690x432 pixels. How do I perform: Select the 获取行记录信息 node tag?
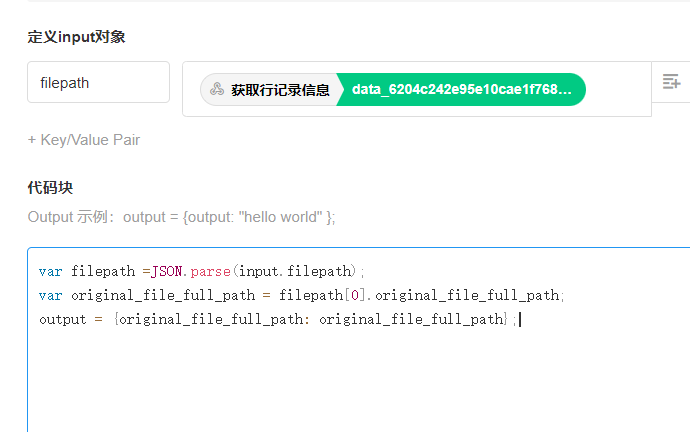click(x=279, y=89)
